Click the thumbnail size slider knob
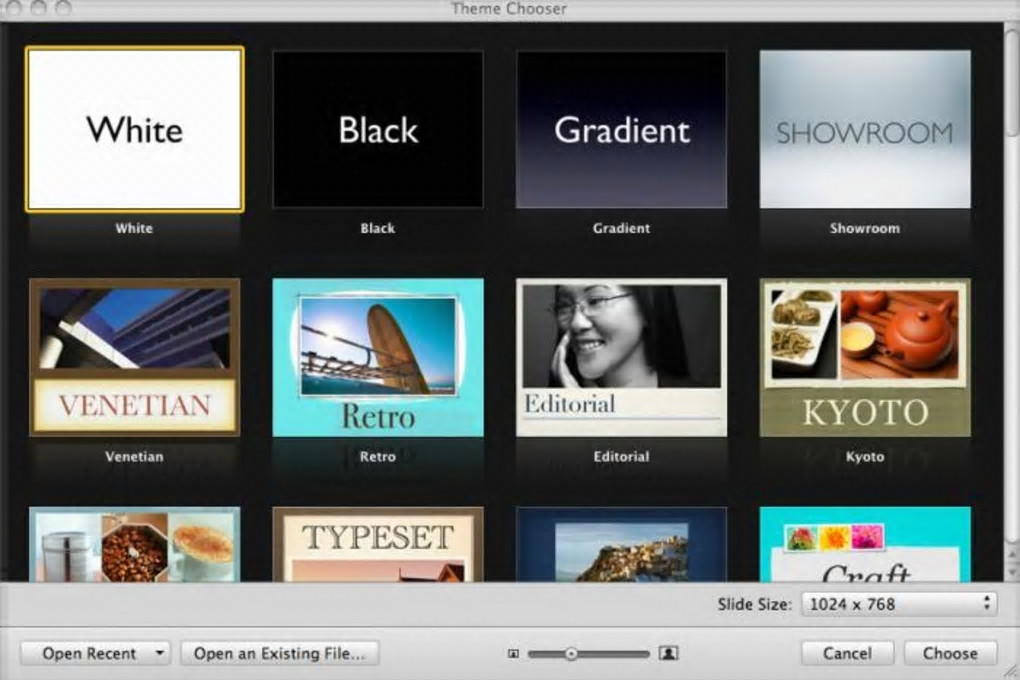This screenshot has height=680, width=1020. (x=571, y=653)
